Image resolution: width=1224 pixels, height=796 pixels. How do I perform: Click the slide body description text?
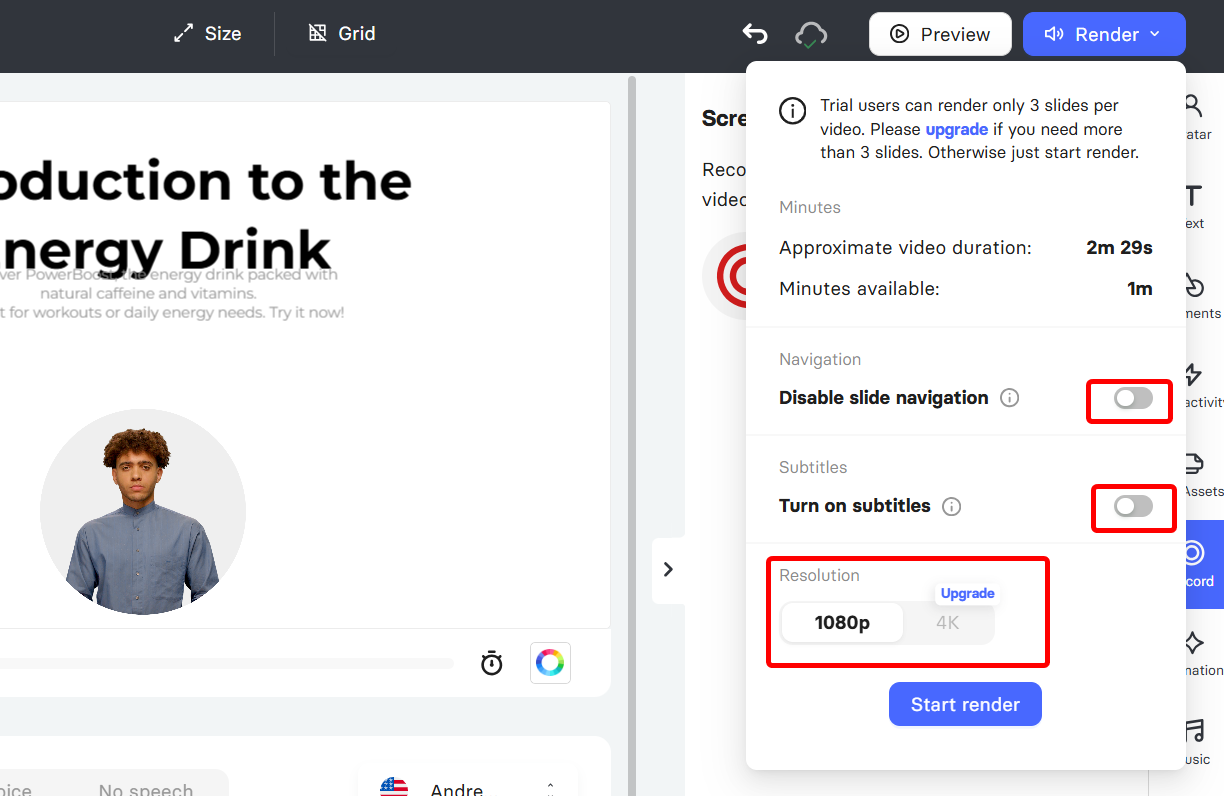point(172,293)
